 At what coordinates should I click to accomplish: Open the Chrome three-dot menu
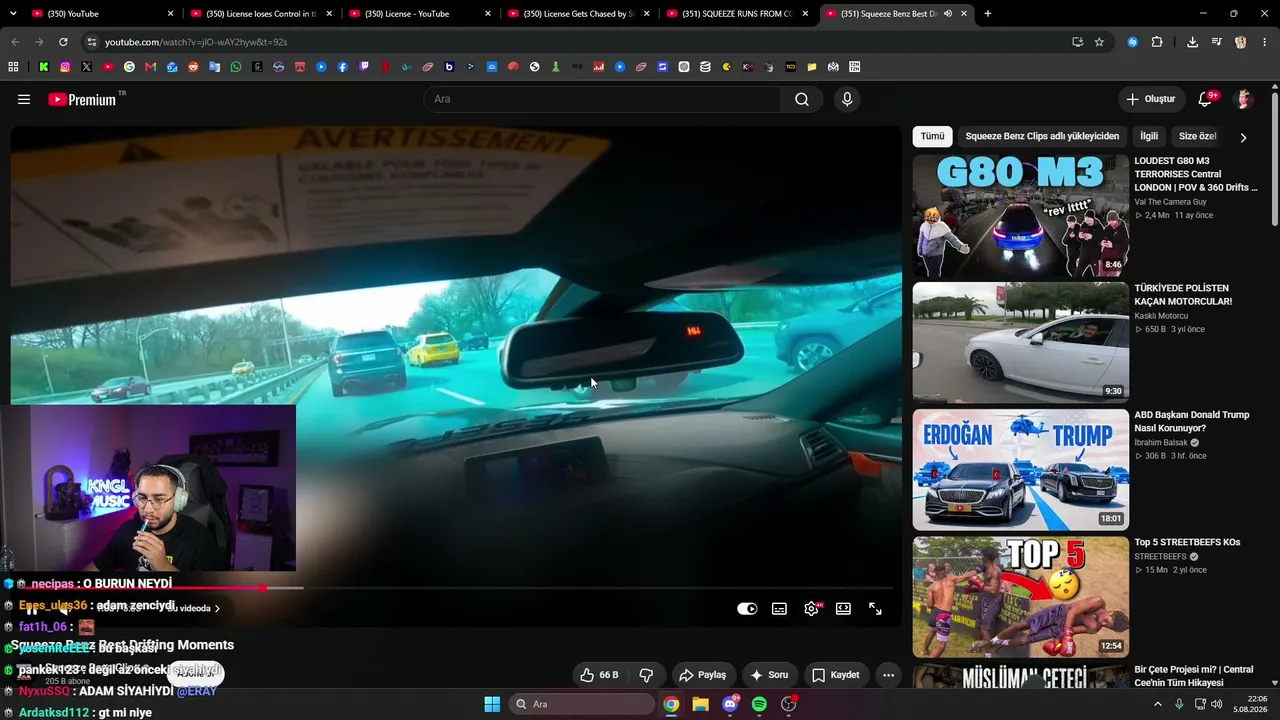click(1264, 42)
